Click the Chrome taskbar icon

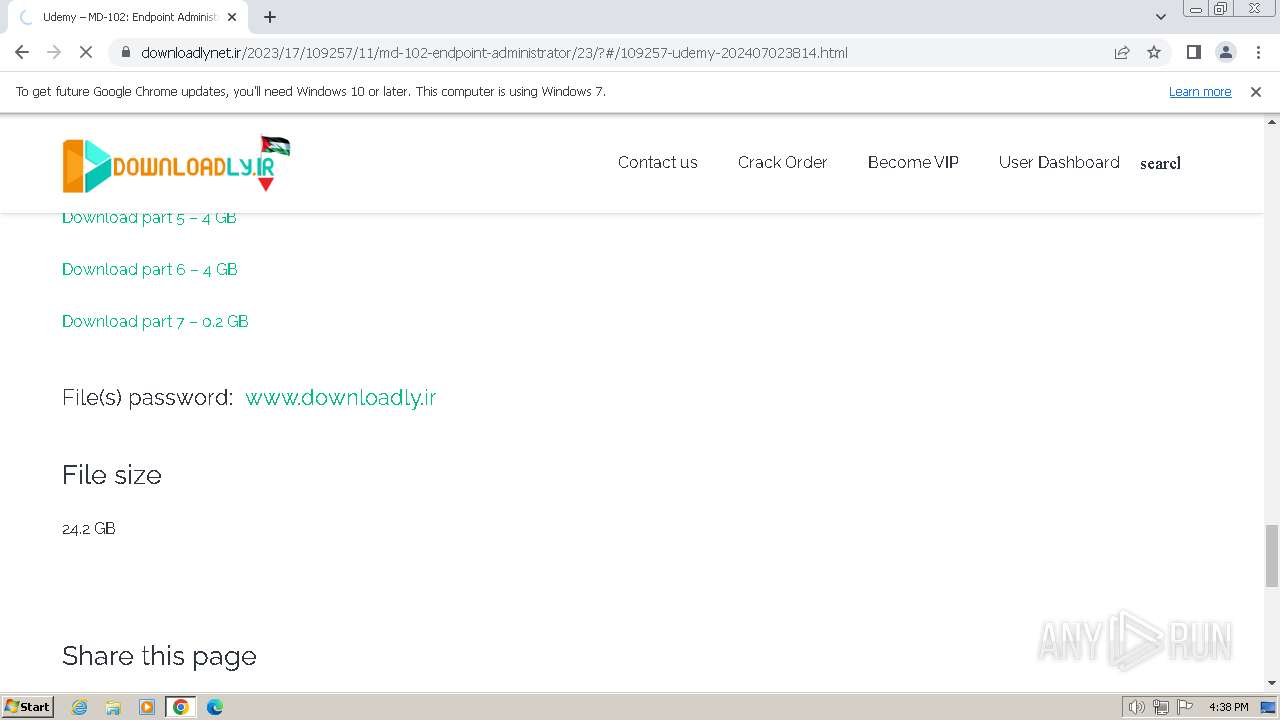[x=181, y=707]
